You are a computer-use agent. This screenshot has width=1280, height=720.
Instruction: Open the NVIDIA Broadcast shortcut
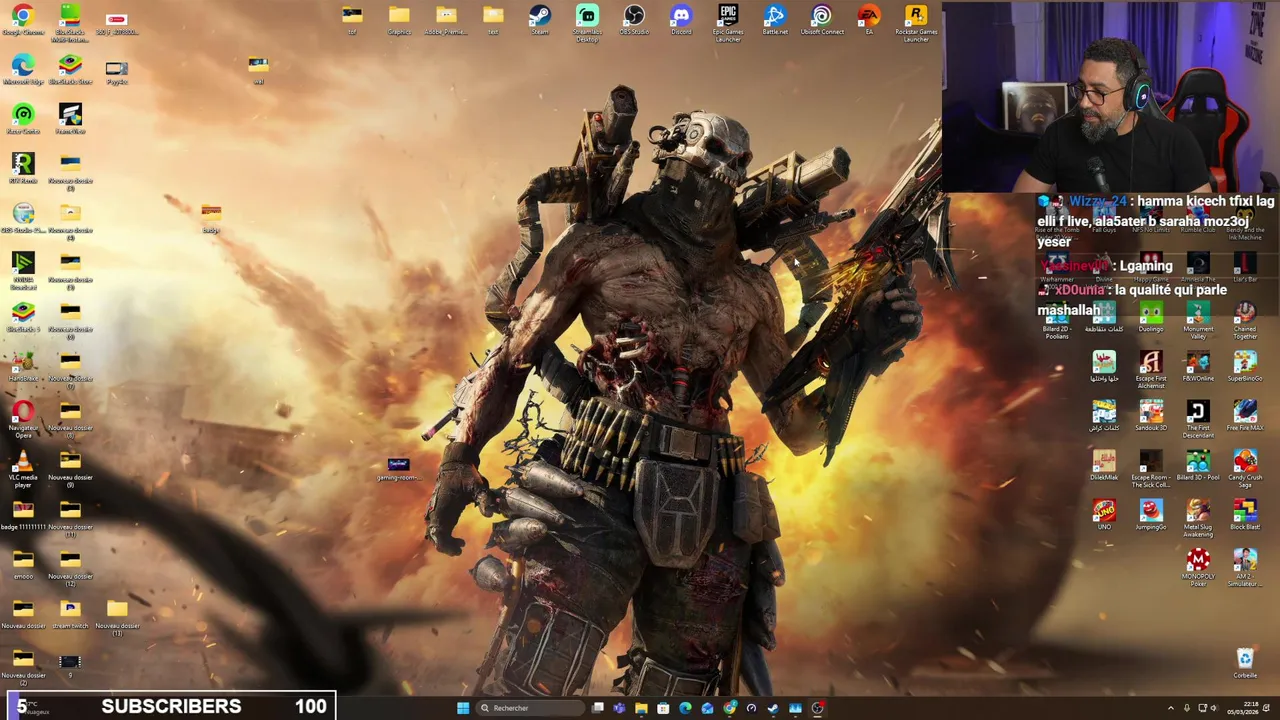pos(23,270)
